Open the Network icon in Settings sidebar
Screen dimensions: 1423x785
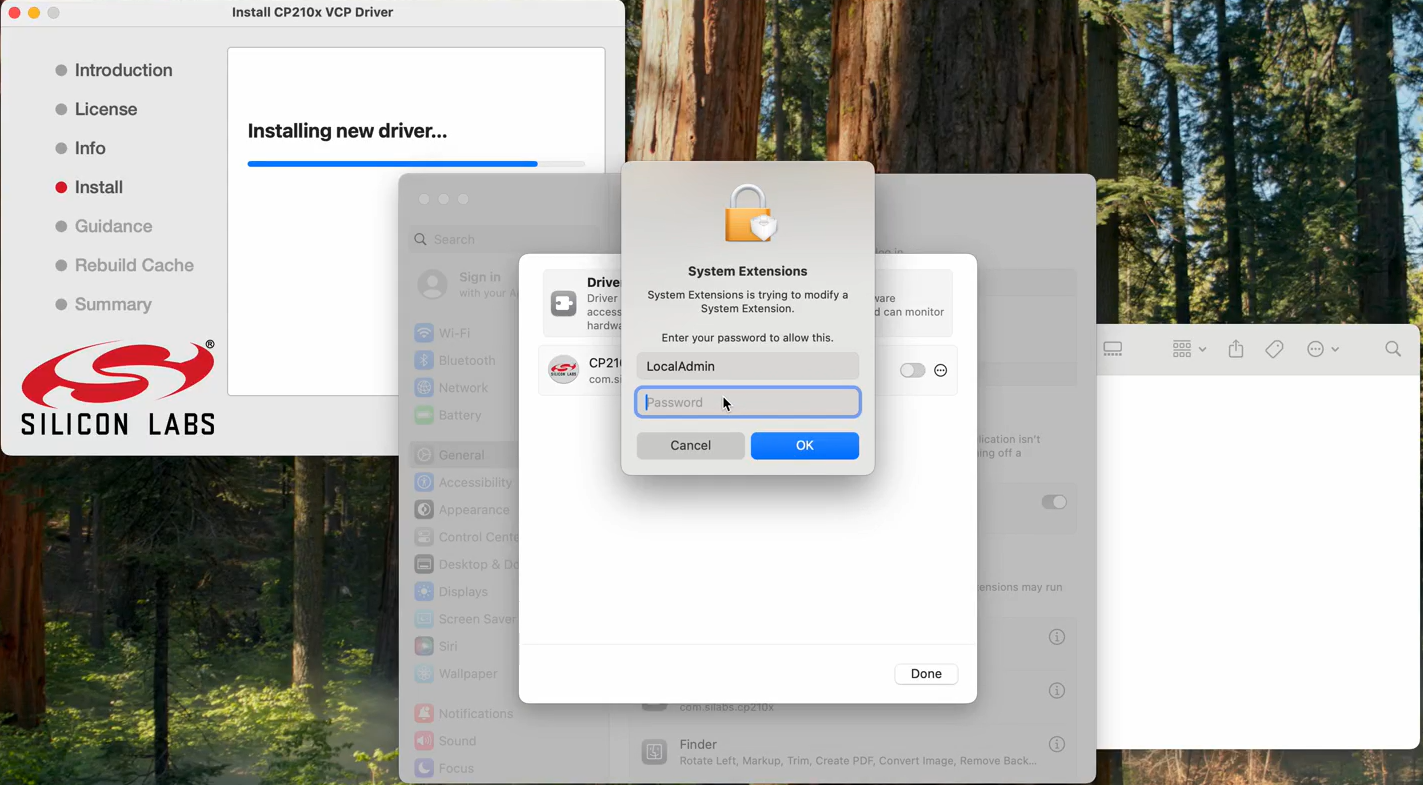click(x=424, y=388)
